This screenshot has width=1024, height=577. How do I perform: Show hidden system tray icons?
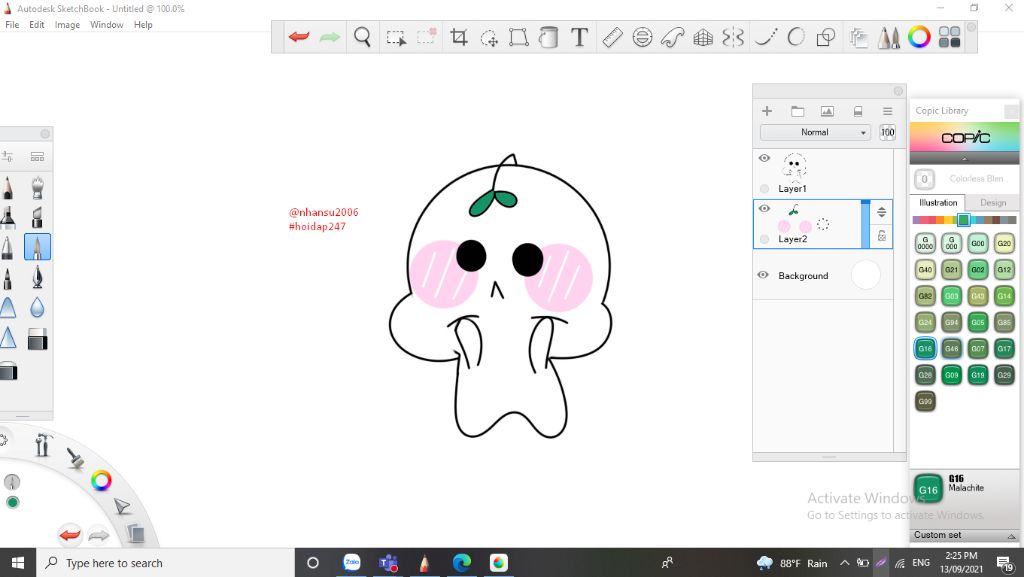(x=844, y=563)
